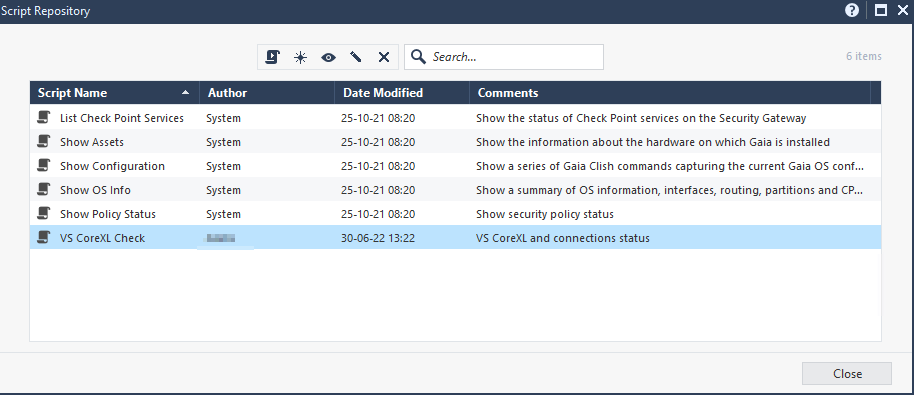Image resolution: width=914 pixels, height=395 pixels.
Task: Click the Delete script X icon
Action: 384,57
